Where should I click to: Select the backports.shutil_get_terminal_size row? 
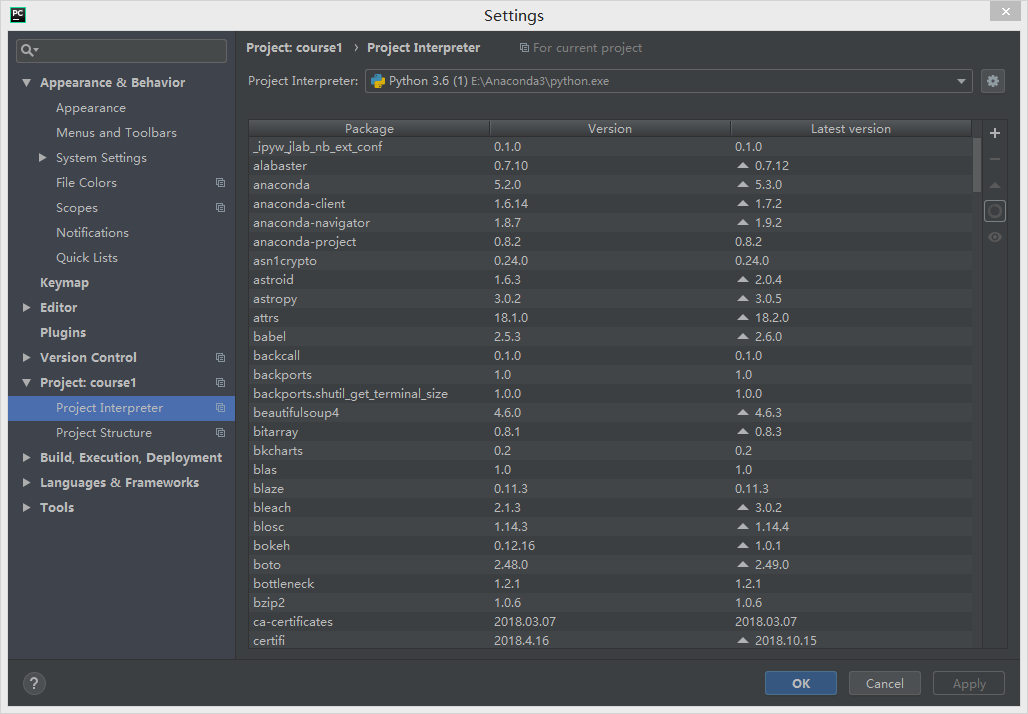(610, 394)
